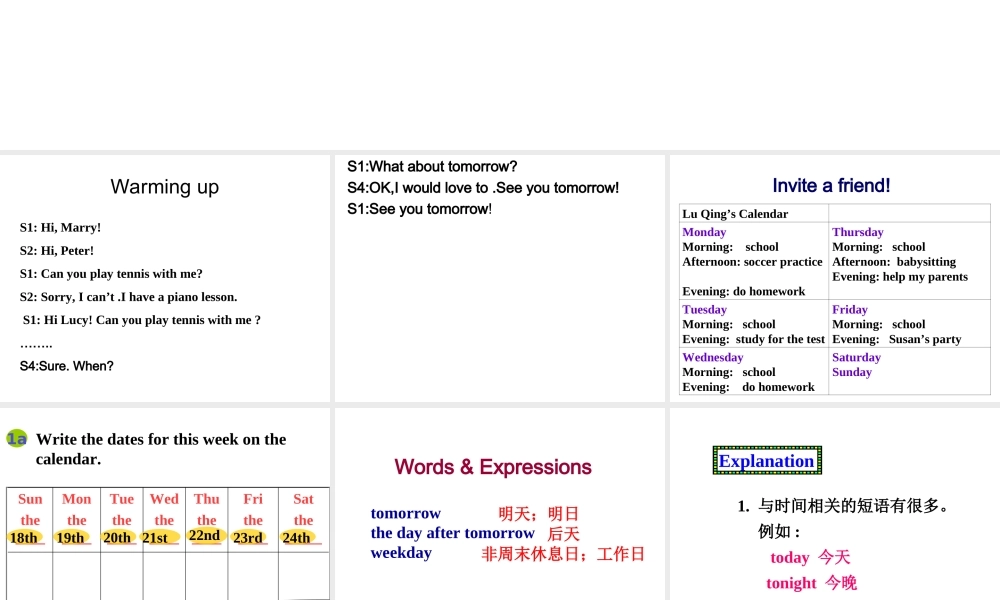This screenshot has width=1000, height=600.
Task: Click the Friday cell with Susan's party
Action: (909, 324)
